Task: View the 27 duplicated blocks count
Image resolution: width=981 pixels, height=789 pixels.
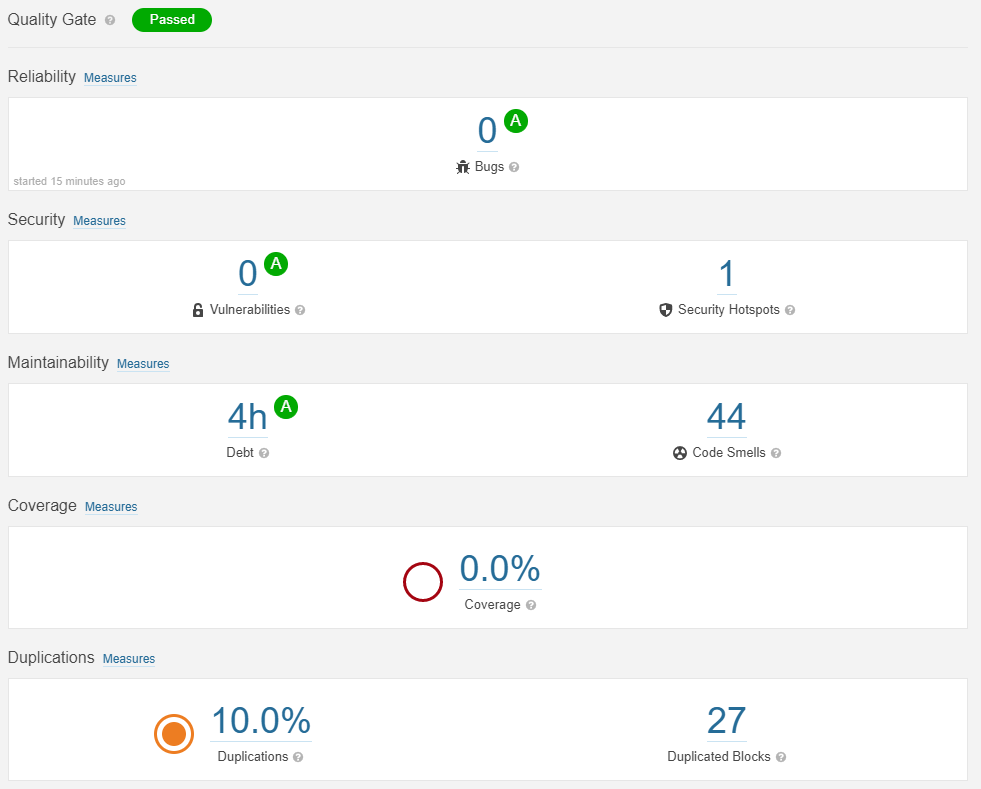Action: (x=726, y=721)
